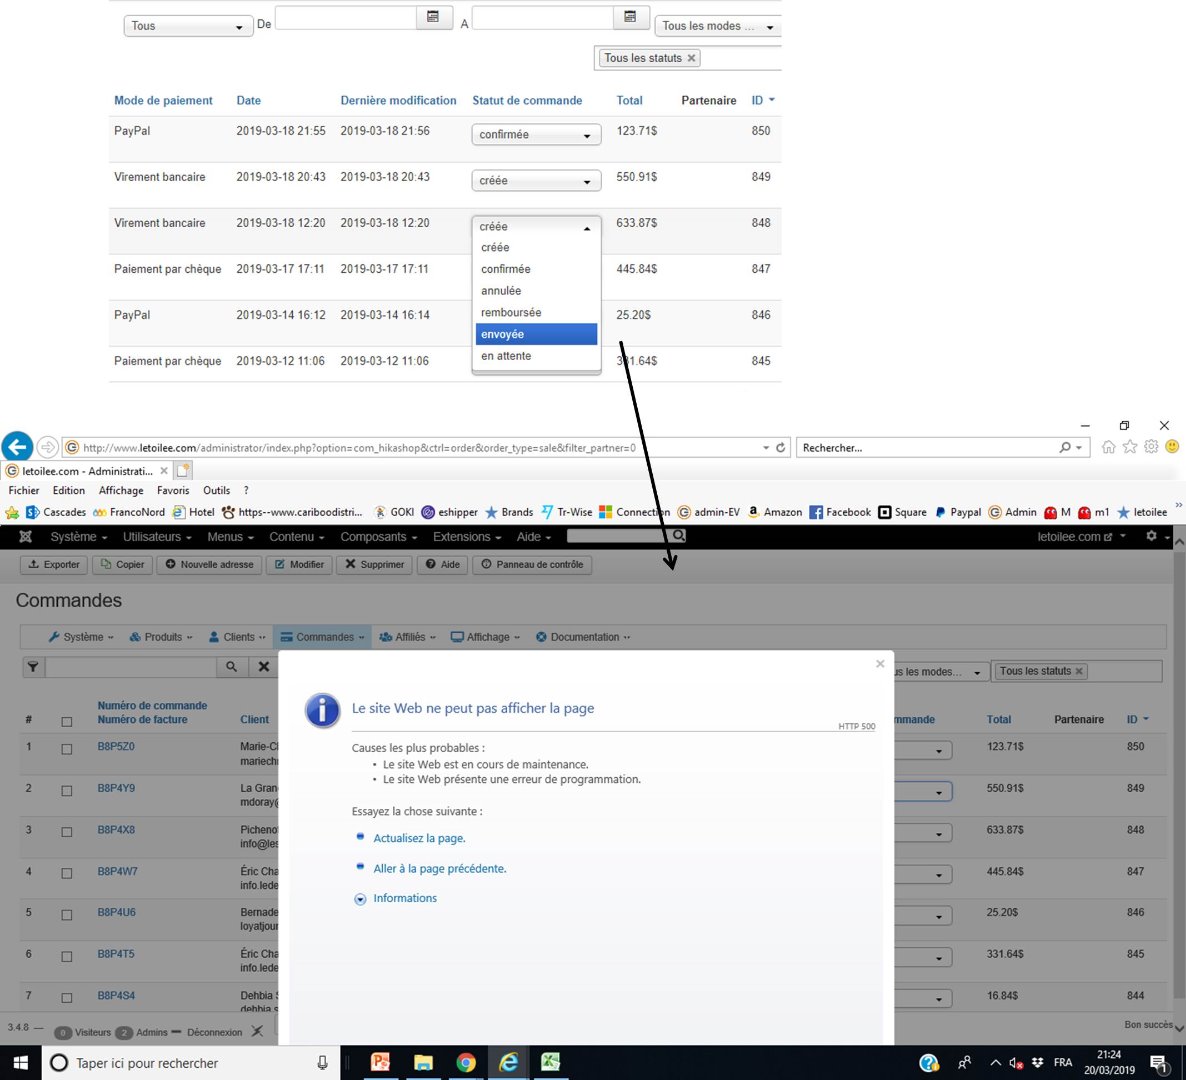Screen dimensions: 1186x1080
Task: Click Aller à la page précédente link
Action: 439,868
